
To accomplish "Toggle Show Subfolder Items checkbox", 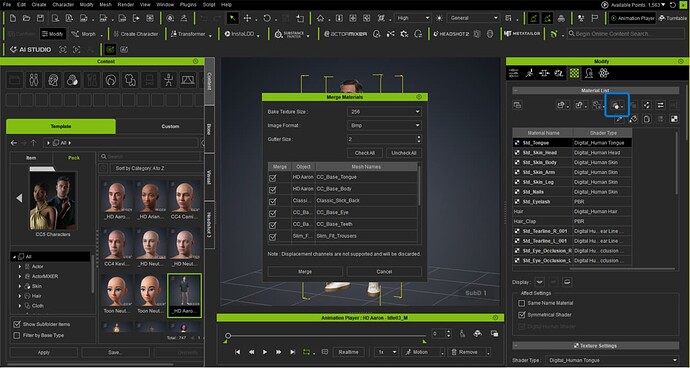I will click(17, 324).
